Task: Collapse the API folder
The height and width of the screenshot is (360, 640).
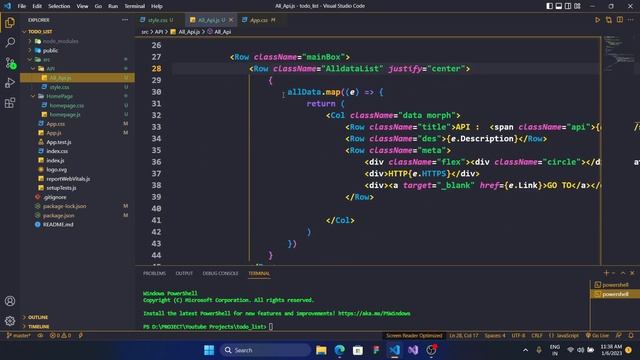Action: [x=33, y=69]
